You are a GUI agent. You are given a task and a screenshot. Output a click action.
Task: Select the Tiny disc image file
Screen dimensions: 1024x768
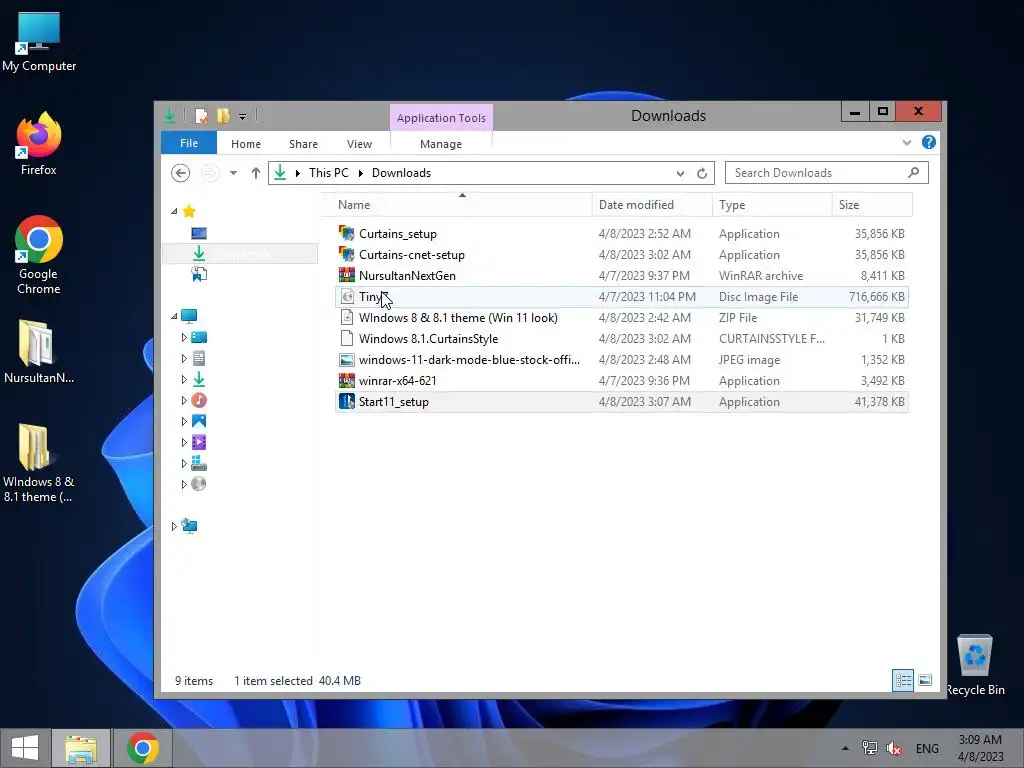click(x=621, y=296)
